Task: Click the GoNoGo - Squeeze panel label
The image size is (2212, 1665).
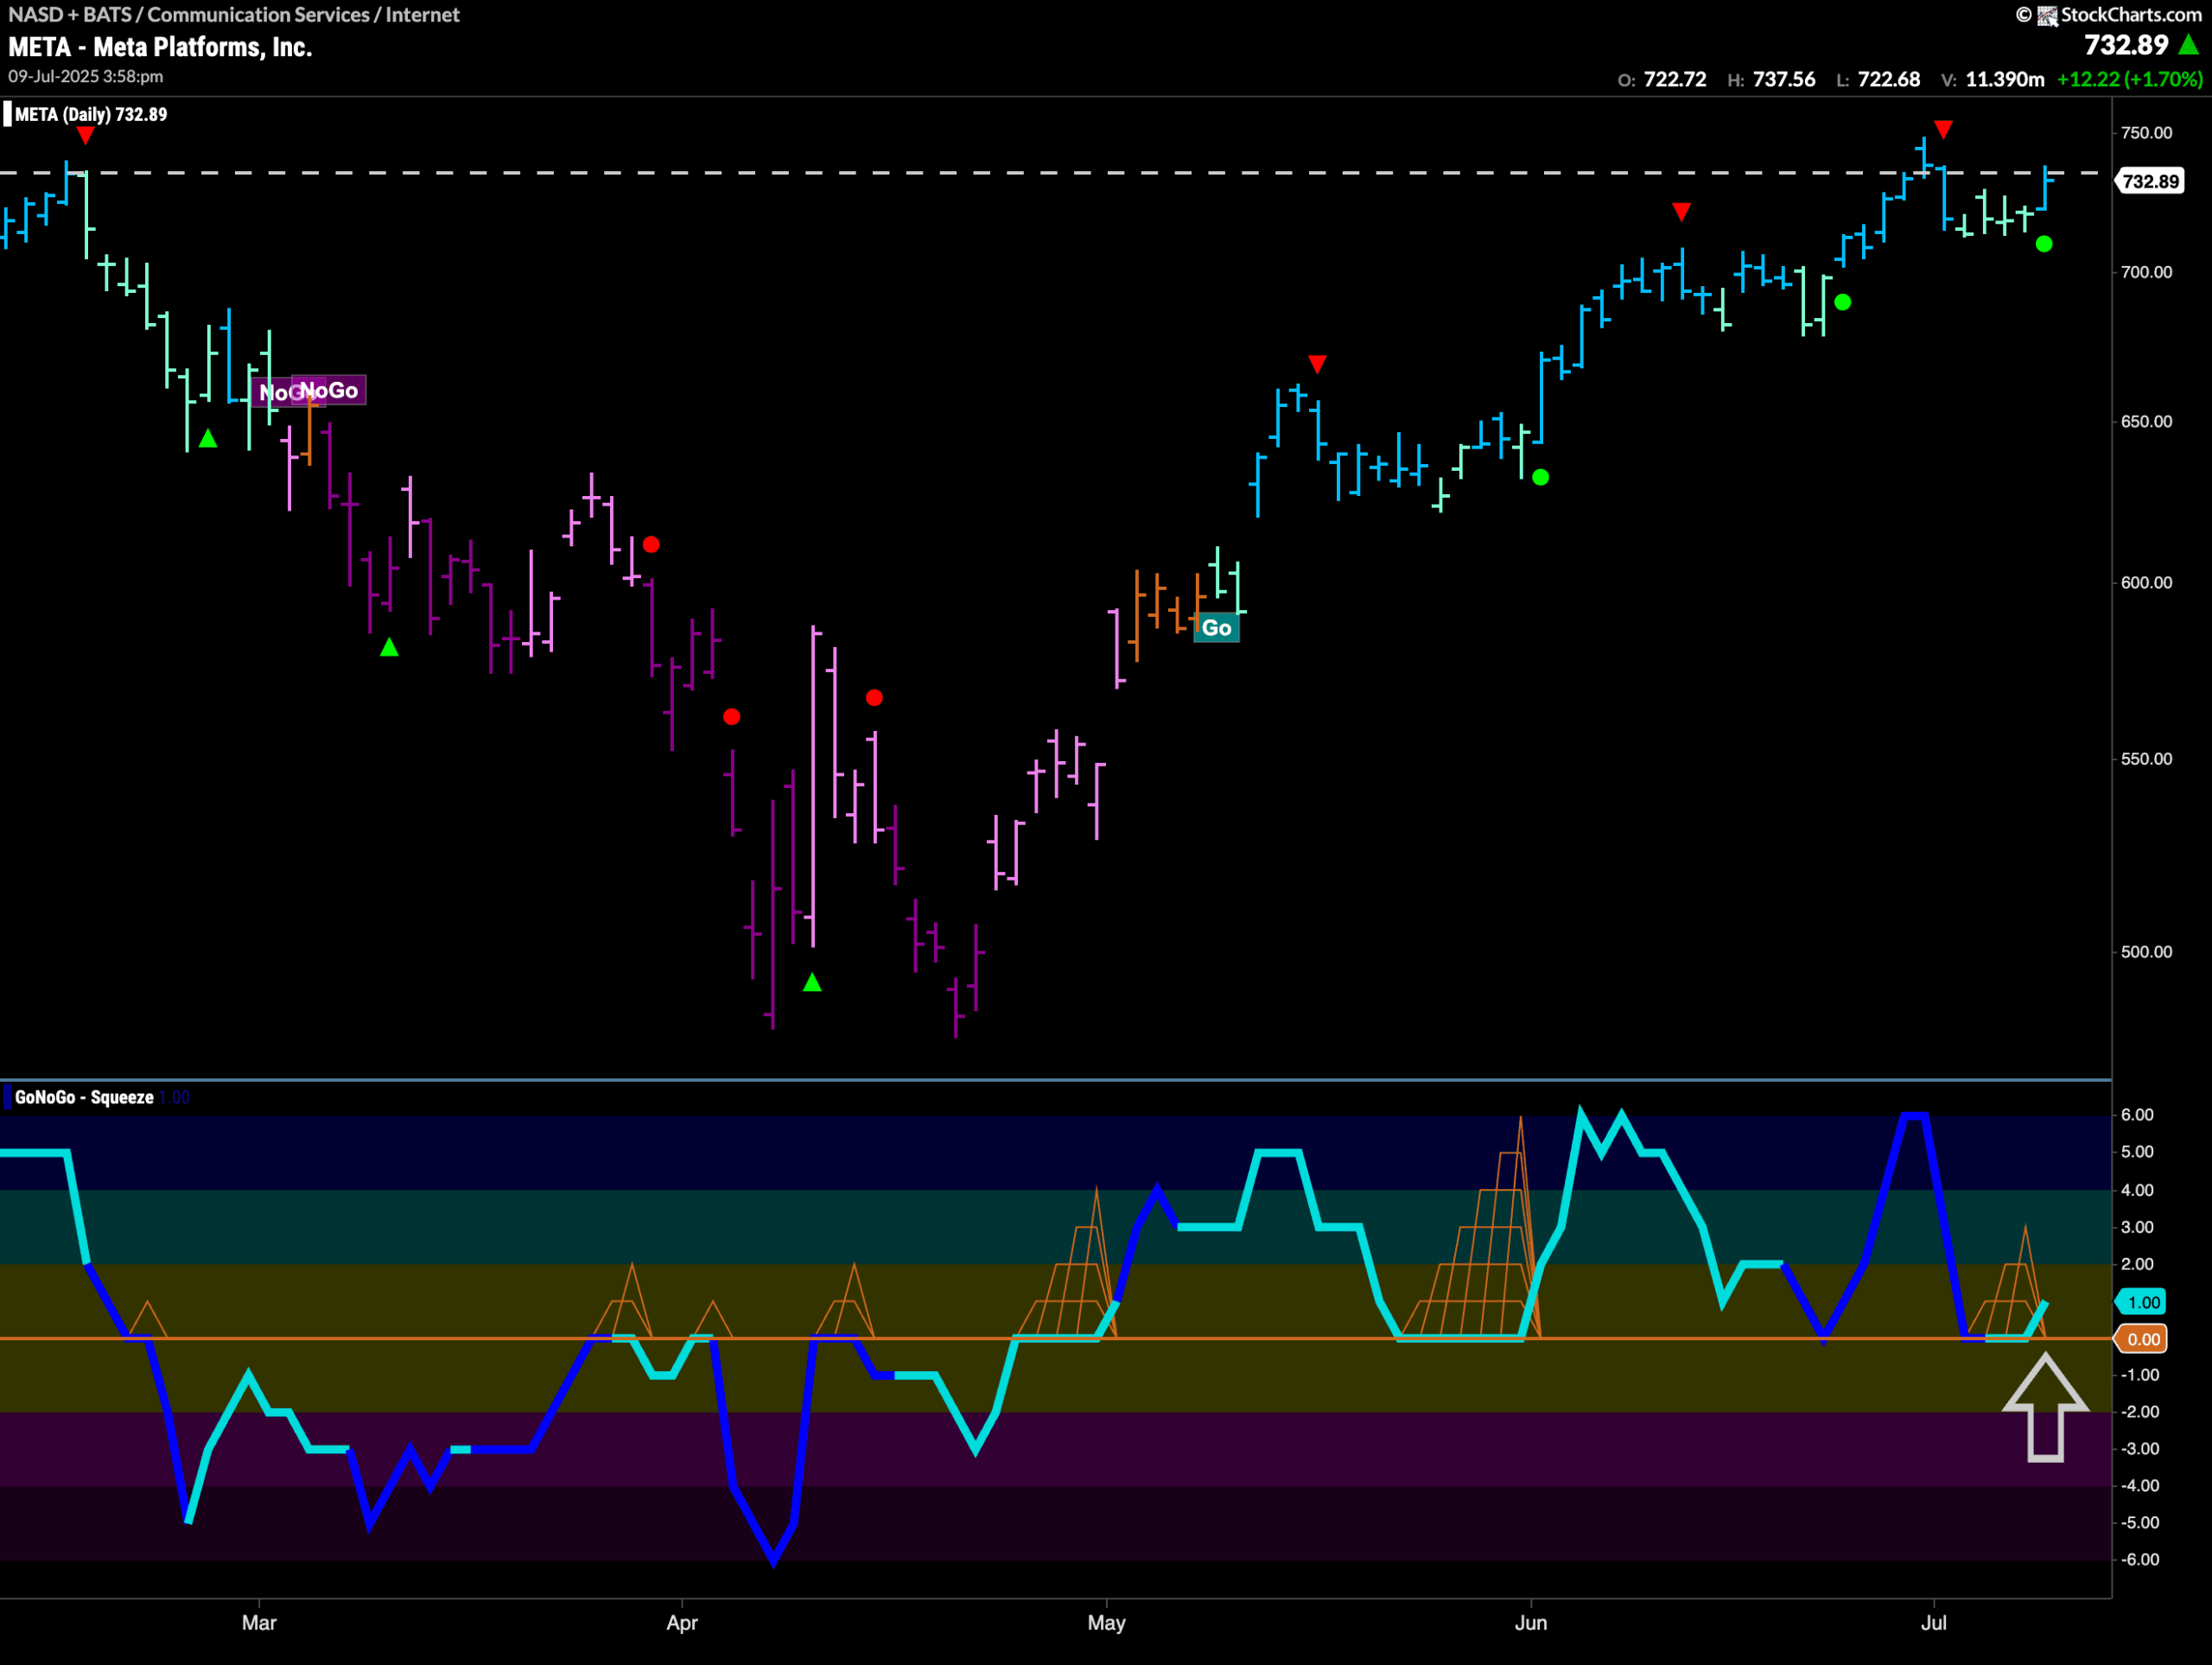Action: tap(84, 1097)
